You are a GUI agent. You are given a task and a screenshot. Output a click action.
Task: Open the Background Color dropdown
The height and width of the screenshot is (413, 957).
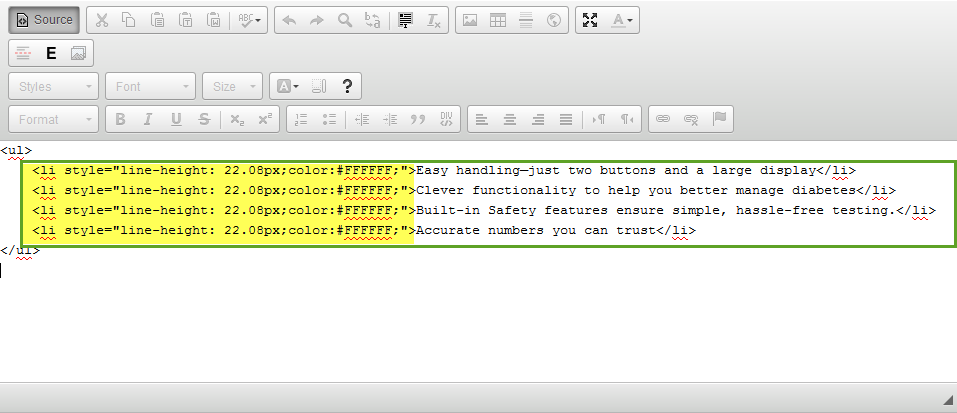(x=288, y=87)
